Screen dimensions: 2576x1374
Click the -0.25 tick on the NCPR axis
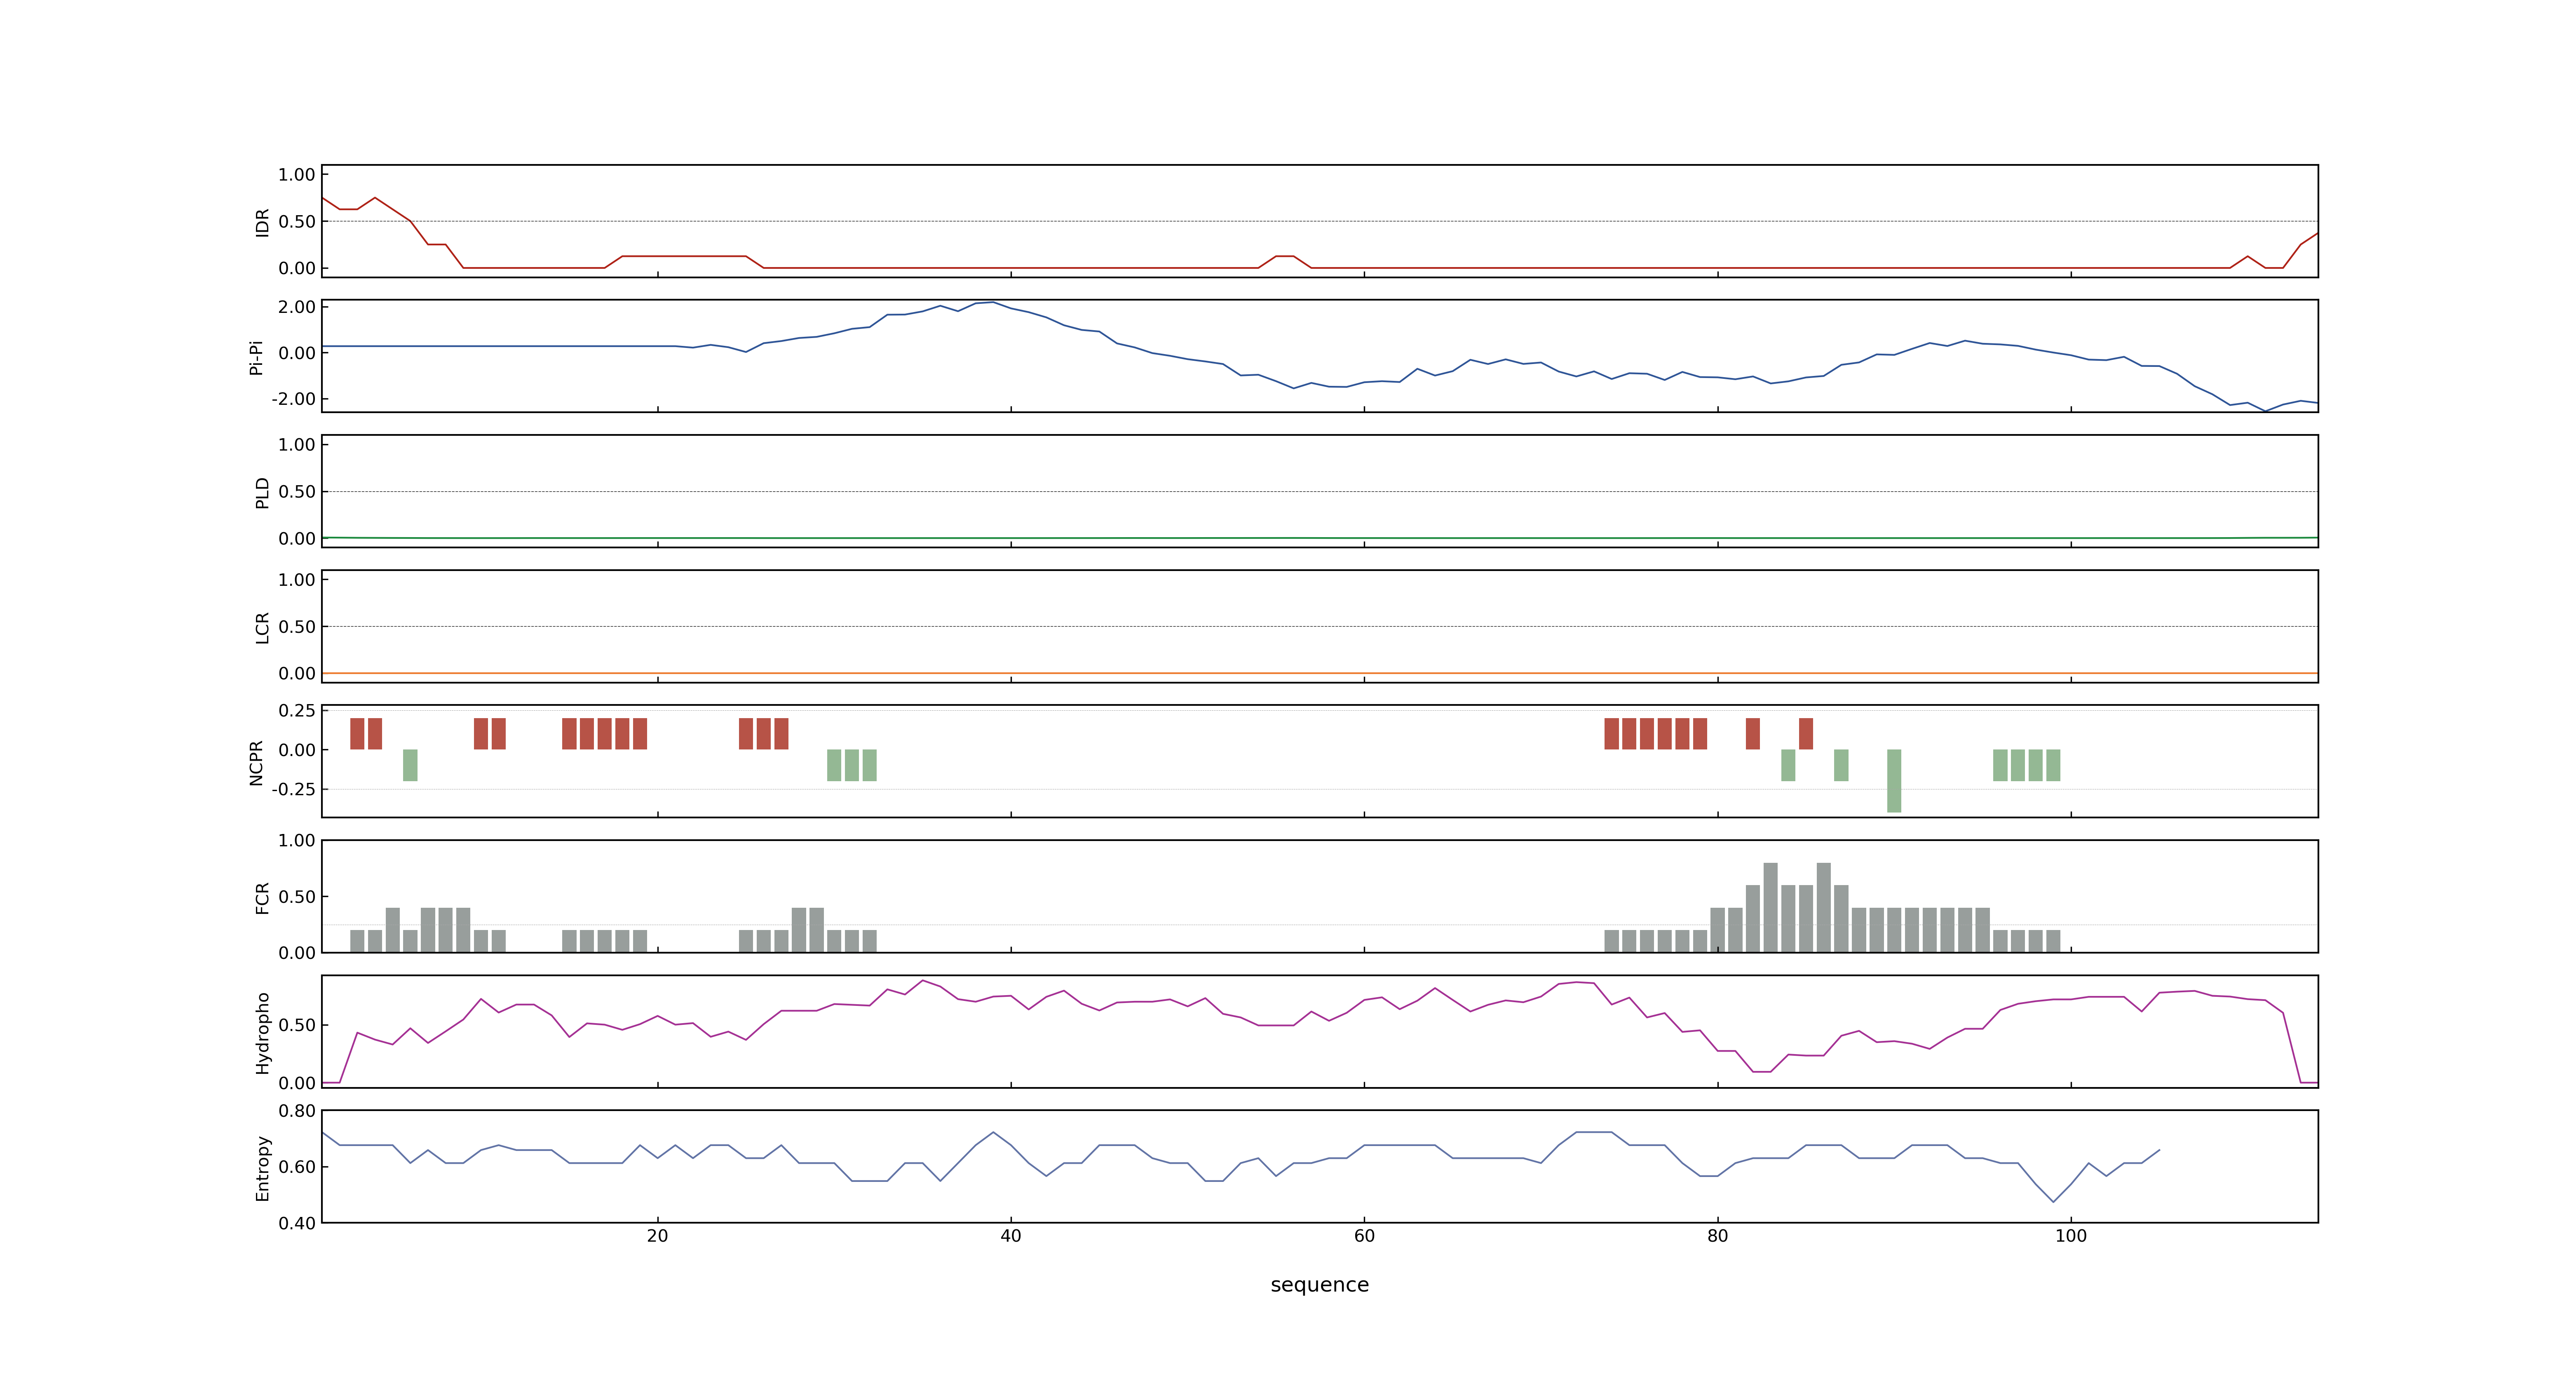[x=293, y=789]
